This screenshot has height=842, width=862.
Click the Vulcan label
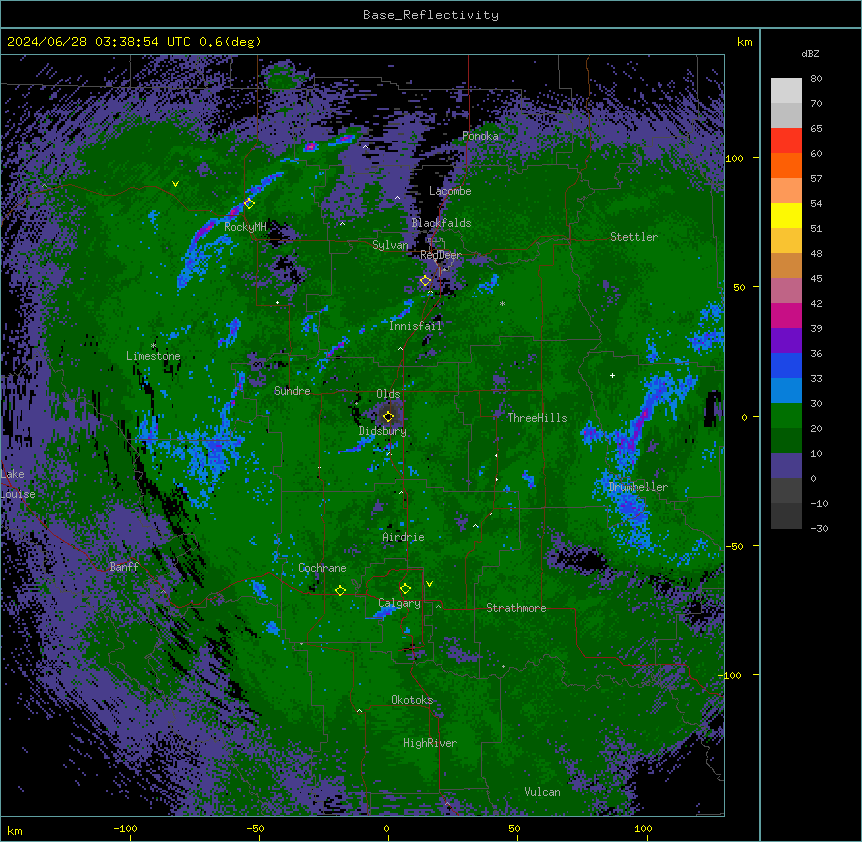coord(542,792)
